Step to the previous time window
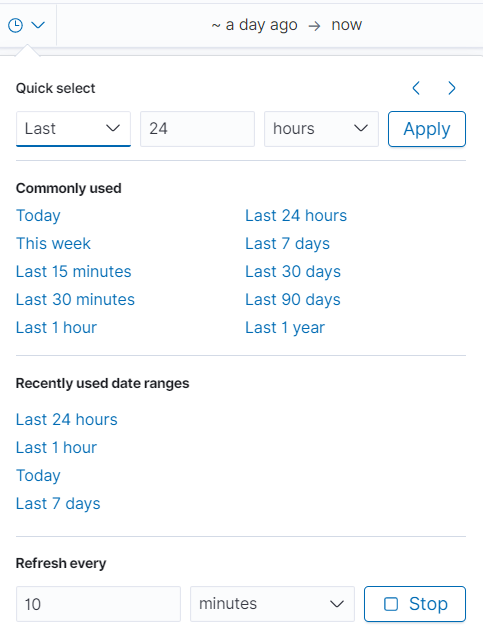 coord(416,88)
